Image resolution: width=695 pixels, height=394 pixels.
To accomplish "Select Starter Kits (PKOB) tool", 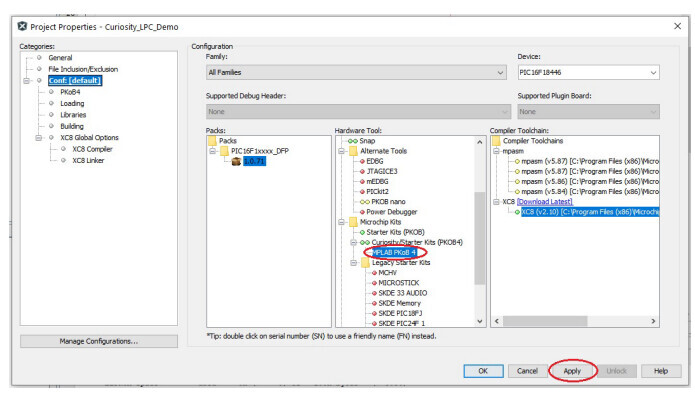I will [395, 232].
